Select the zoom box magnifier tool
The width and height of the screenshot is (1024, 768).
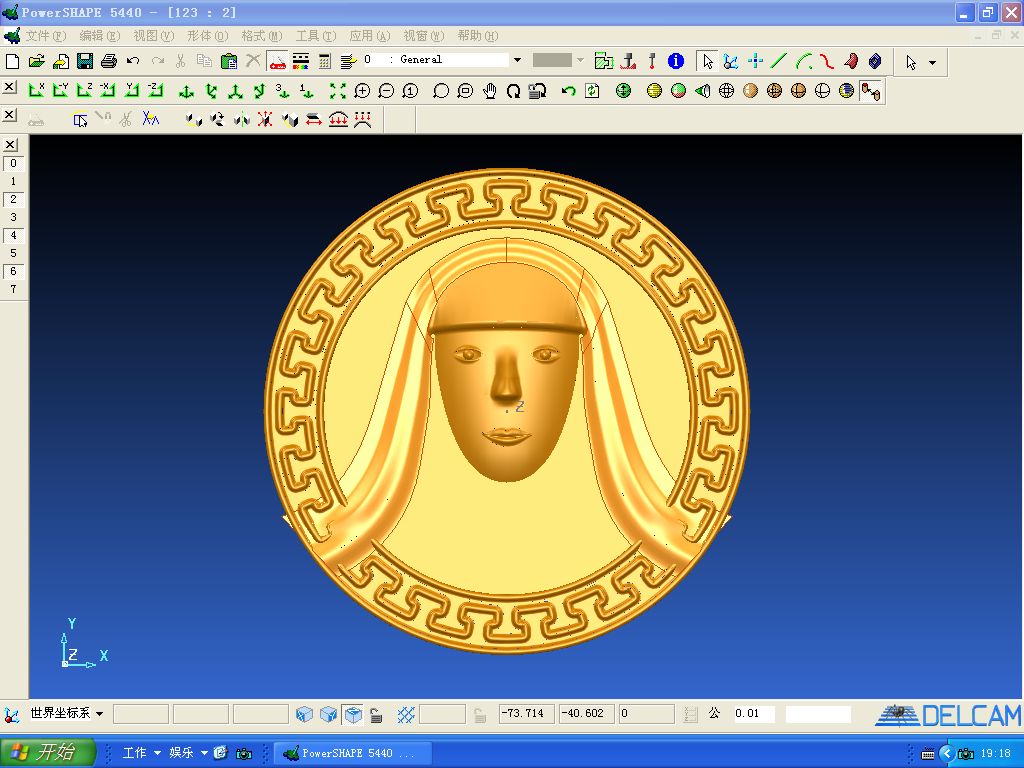coord(465,91)
